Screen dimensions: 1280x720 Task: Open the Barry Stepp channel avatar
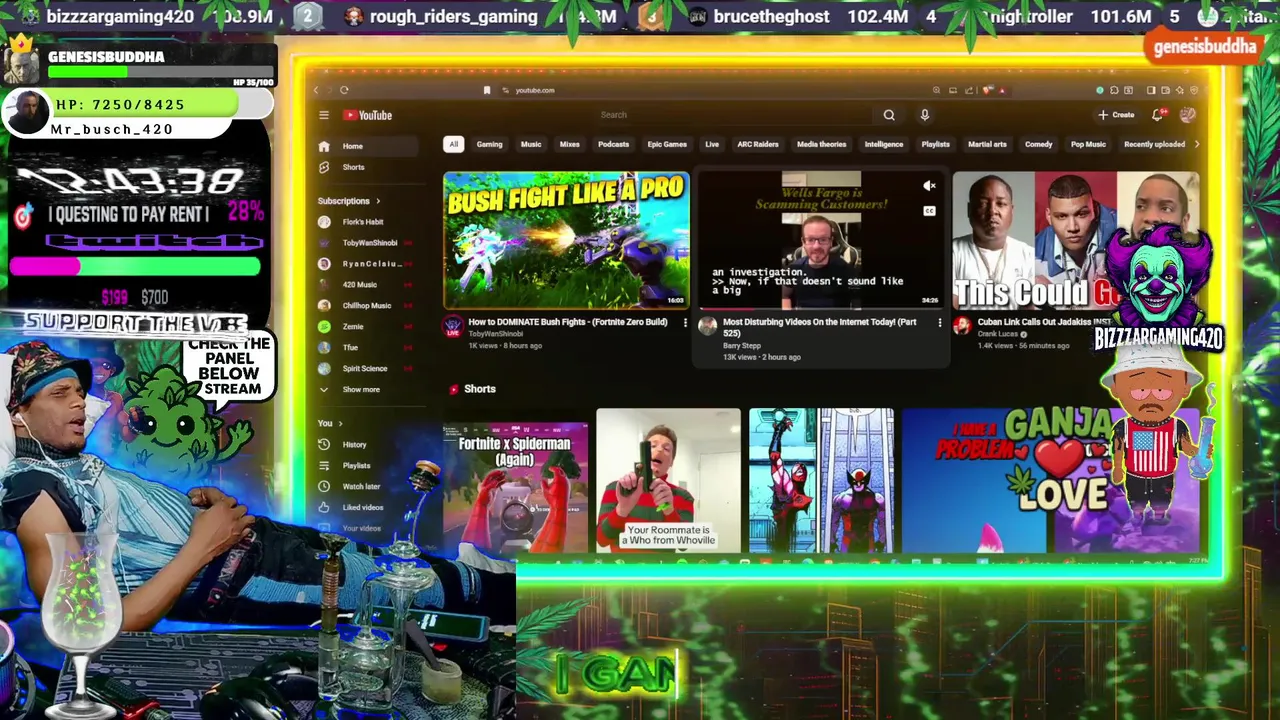click(x=708, y=326)
